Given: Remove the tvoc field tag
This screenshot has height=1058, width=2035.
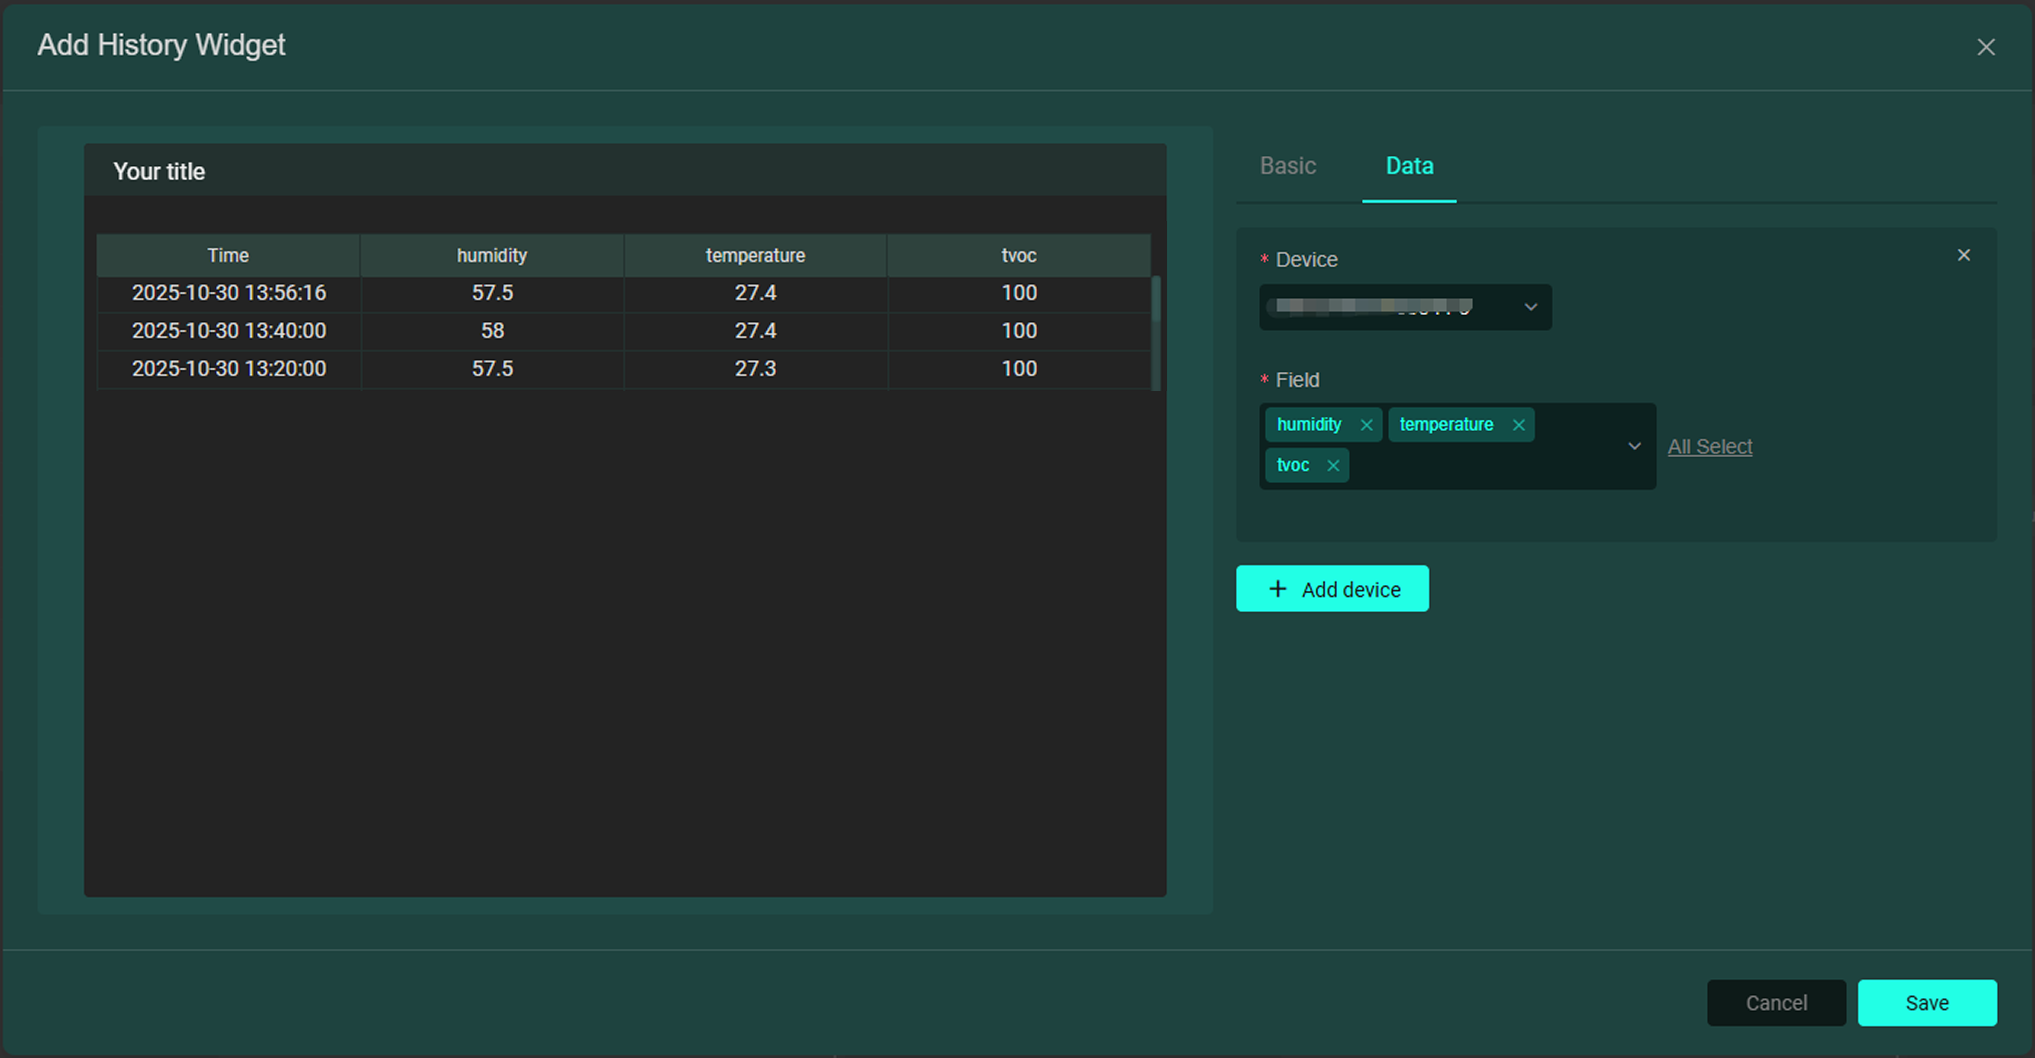Looking at the screenshot, I should 1333,466.
